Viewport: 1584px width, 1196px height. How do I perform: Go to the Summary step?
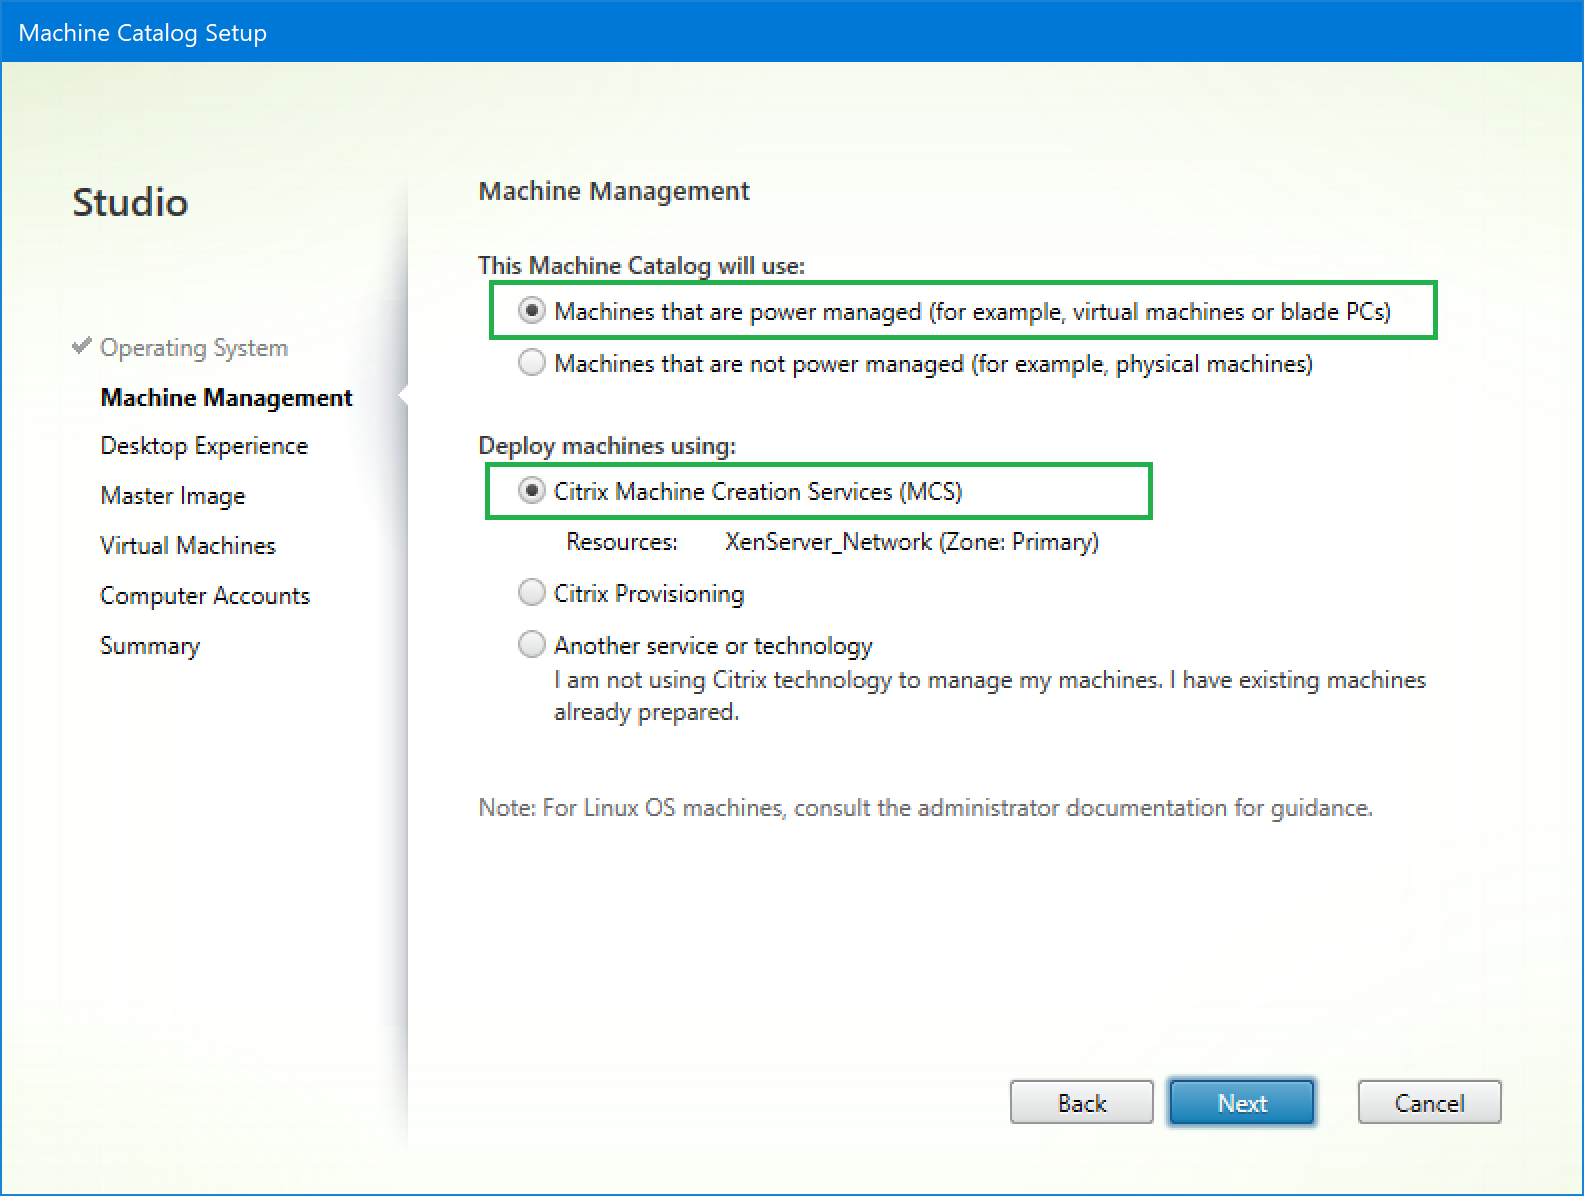[x=150, y=646]
